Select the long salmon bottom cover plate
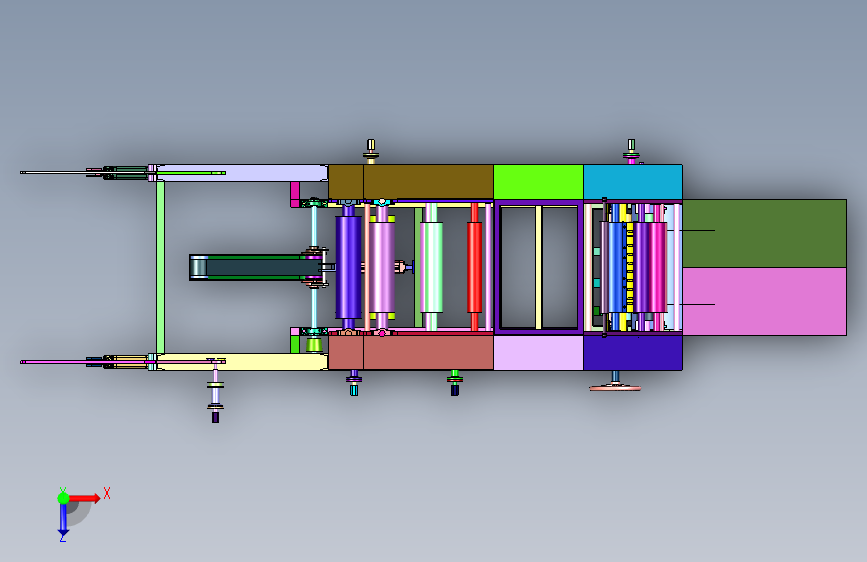The width and height of the screenshot is (867, 562). tap(428, 352)
